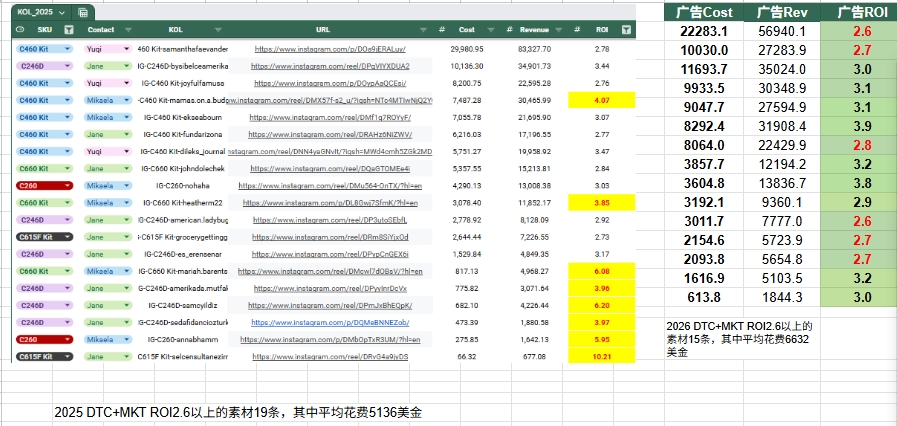Click the number type icon before Revenue
This screenshot has height=426, width=897.
tap(509, 30)
